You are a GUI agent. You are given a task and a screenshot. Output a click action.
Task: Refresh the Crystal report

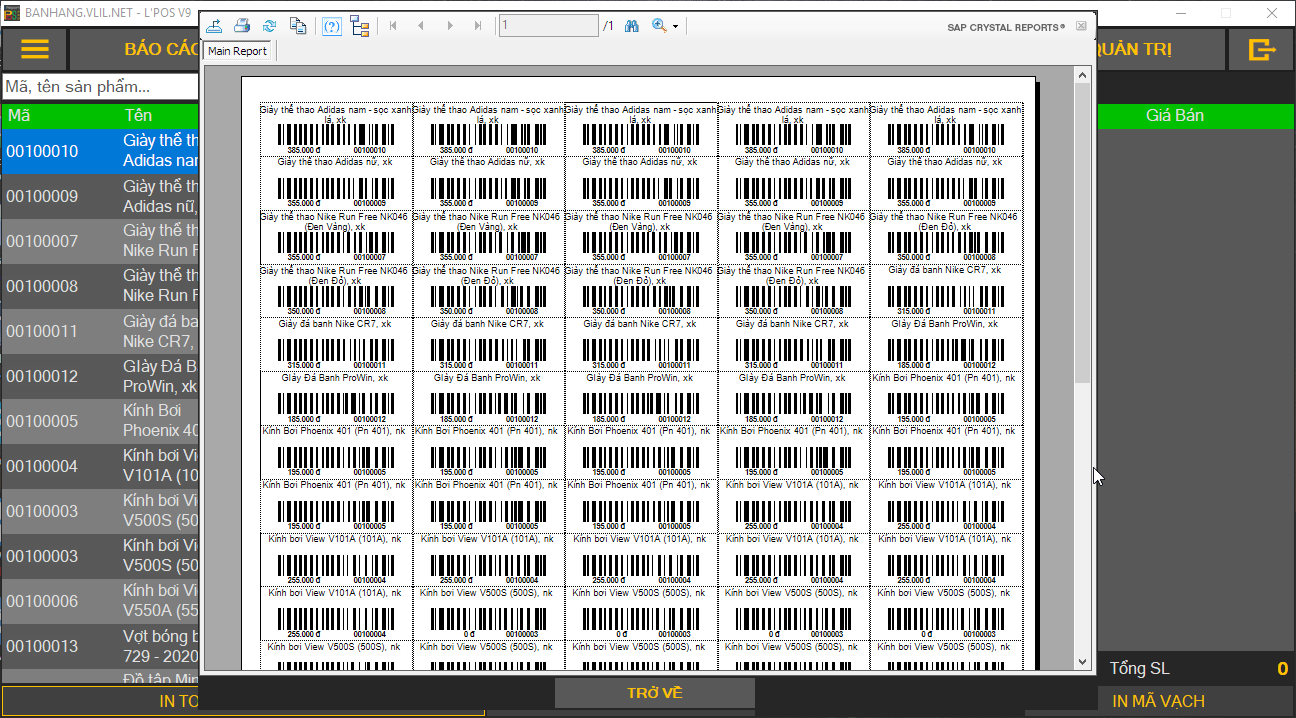pos(269,26)
